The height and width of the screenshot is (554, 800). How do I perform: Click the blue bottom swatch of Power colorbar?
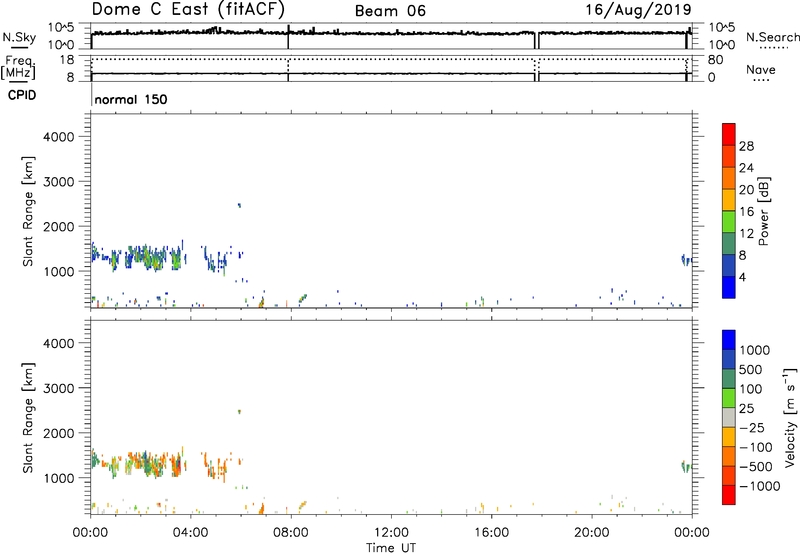(729, 287)
